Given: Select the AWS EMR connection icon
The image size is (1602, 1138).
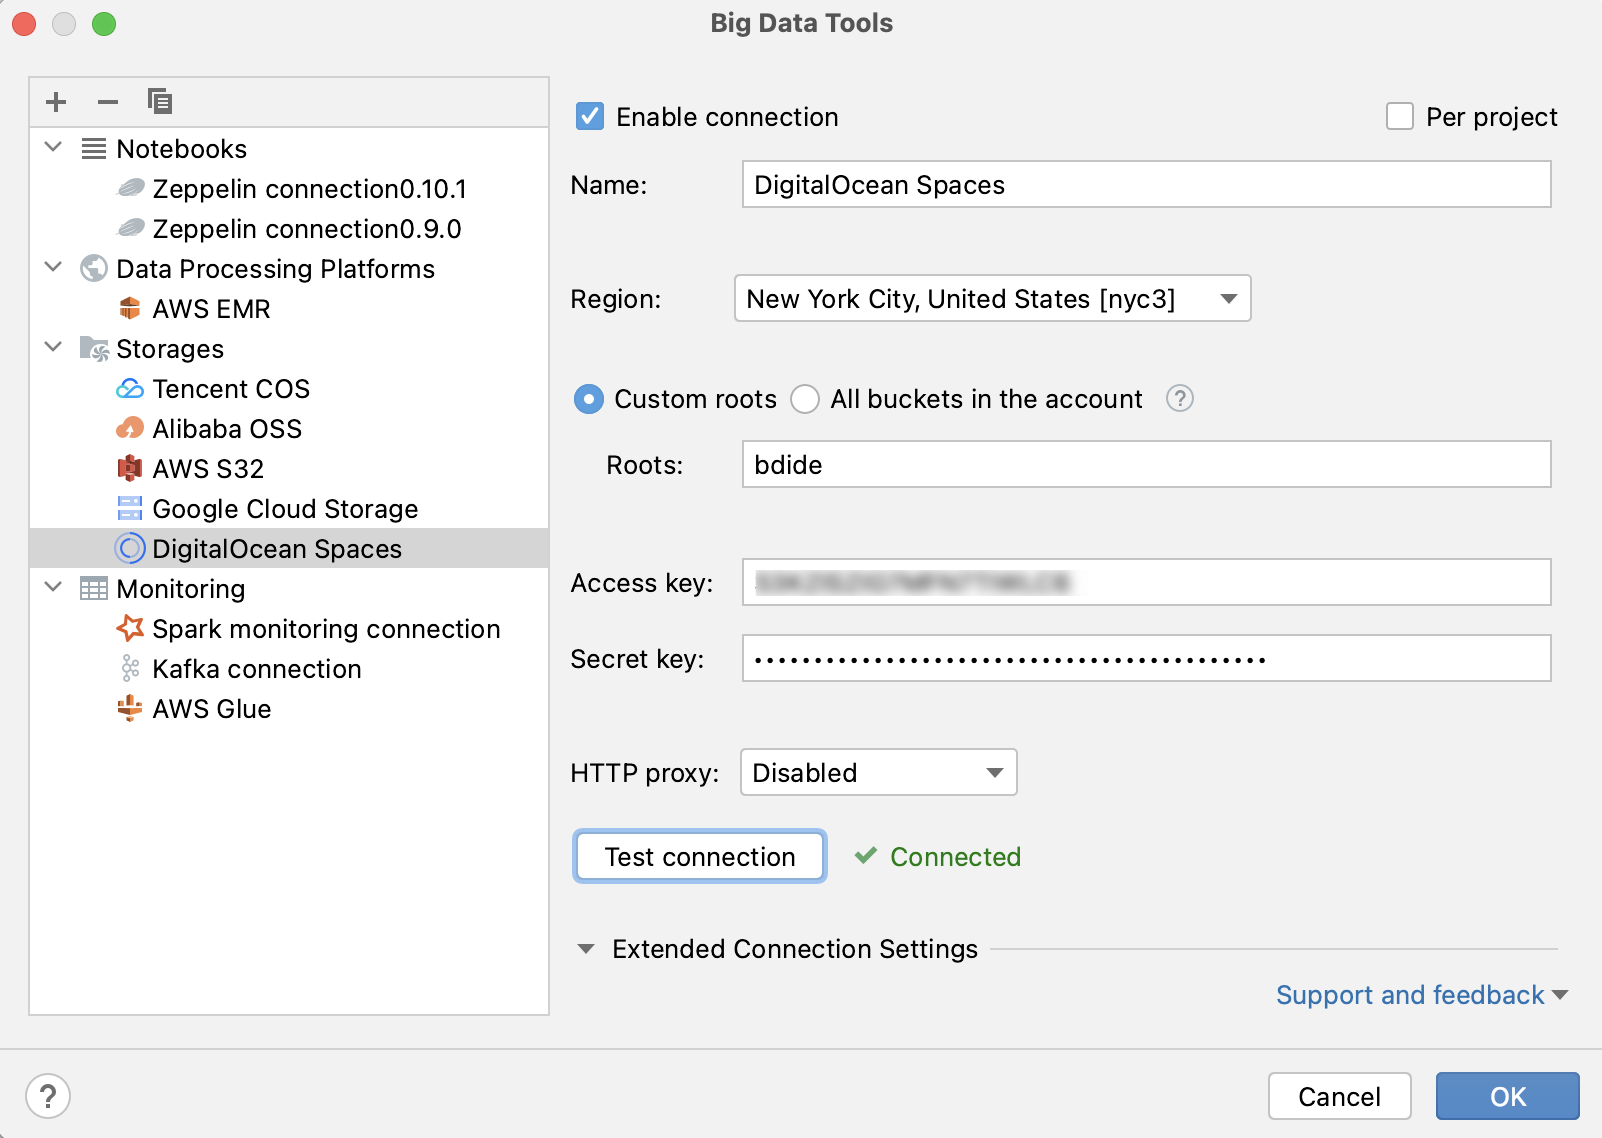Looking at the screenshot, I should coord(131,308).
